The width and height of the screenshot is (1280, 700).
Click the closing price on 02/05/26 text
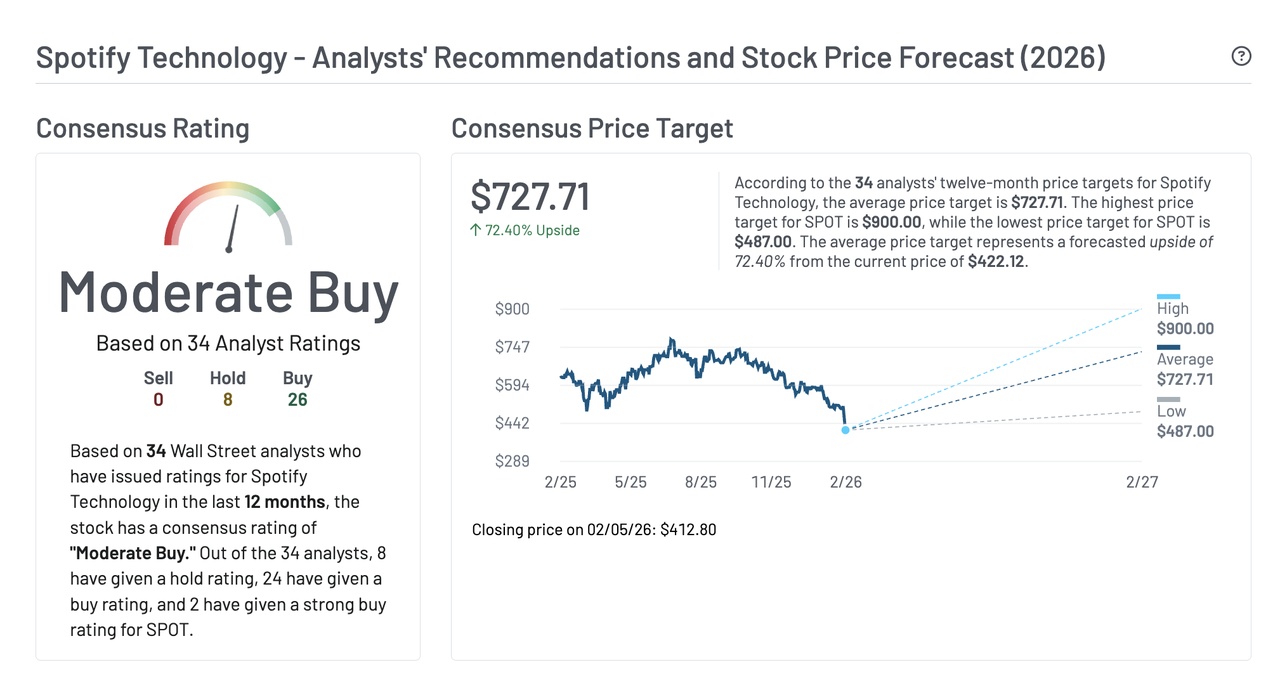[594, 529]
